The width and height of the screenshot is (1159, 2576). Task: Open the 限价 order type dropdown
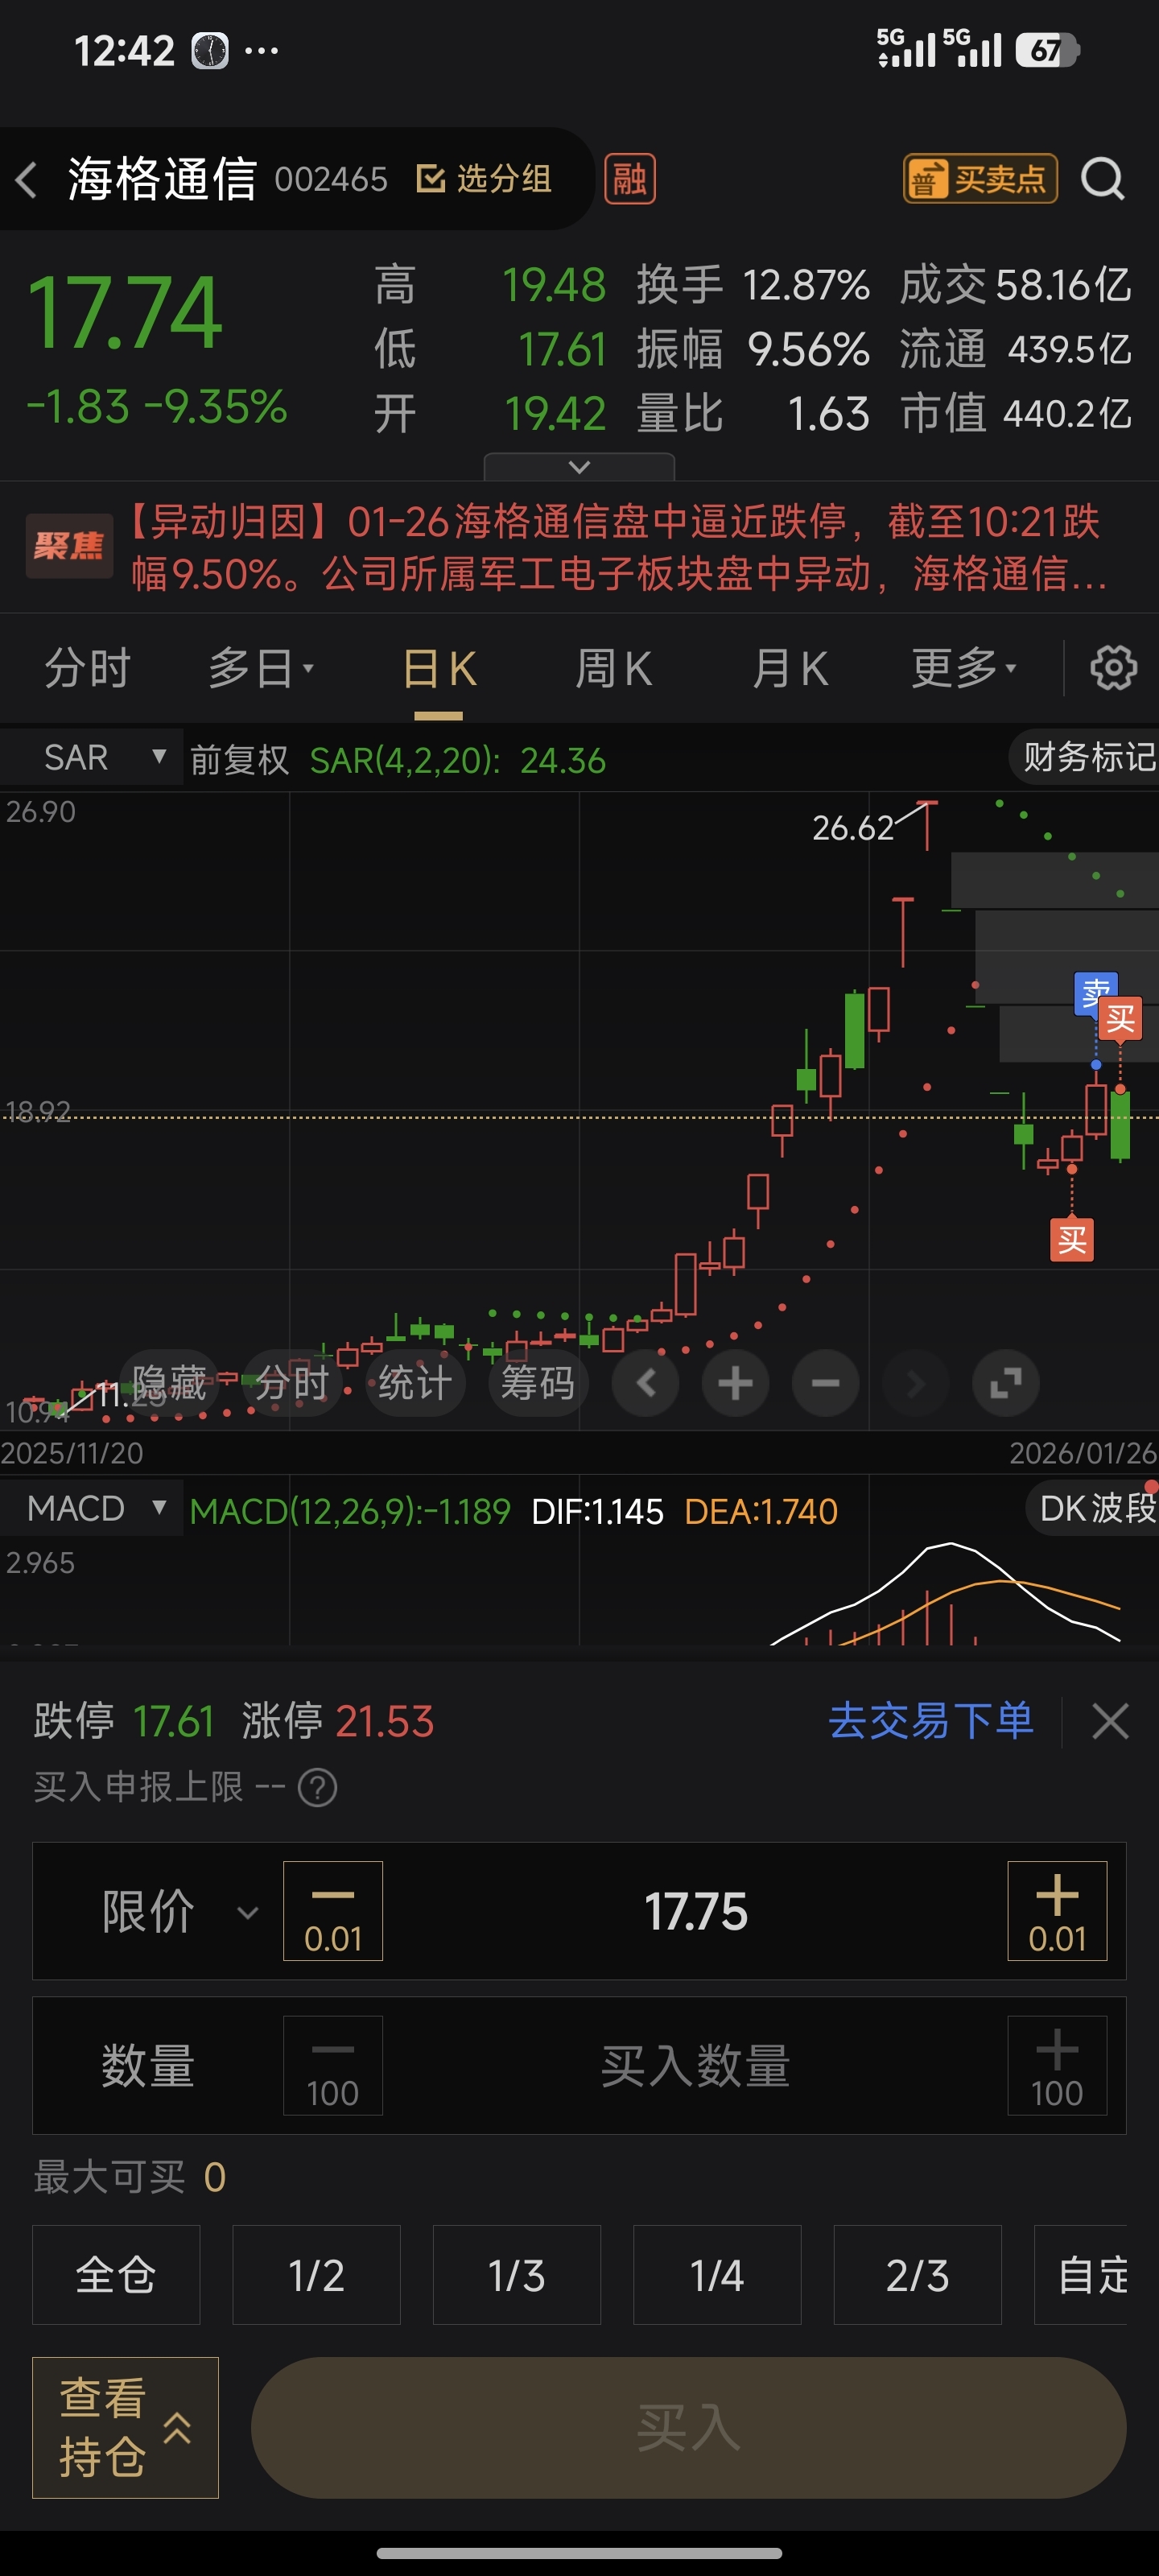point(179,1911)
